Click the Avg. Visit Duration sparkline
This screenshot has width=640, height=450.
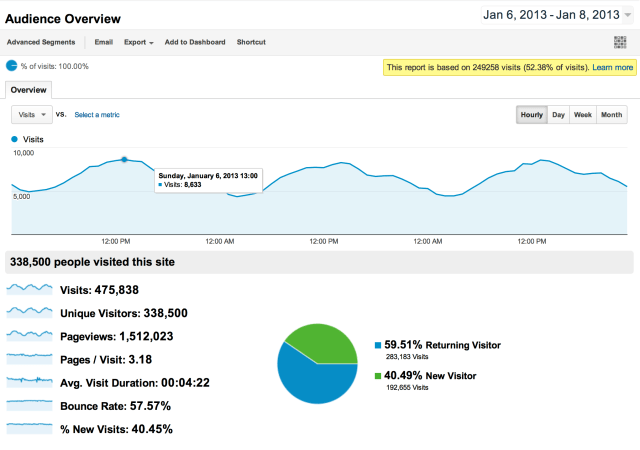[x=29, y=382]
